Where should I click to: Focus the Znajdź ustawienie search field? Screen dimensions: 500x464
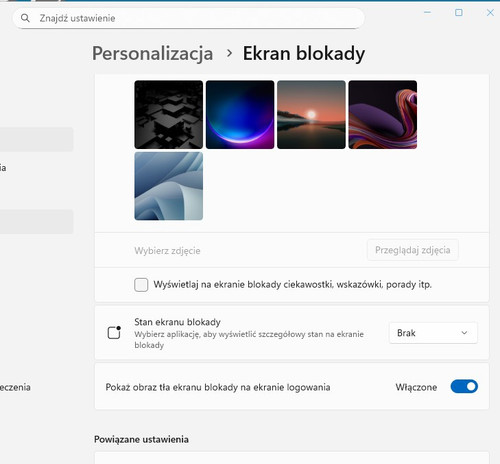(188, 18)
